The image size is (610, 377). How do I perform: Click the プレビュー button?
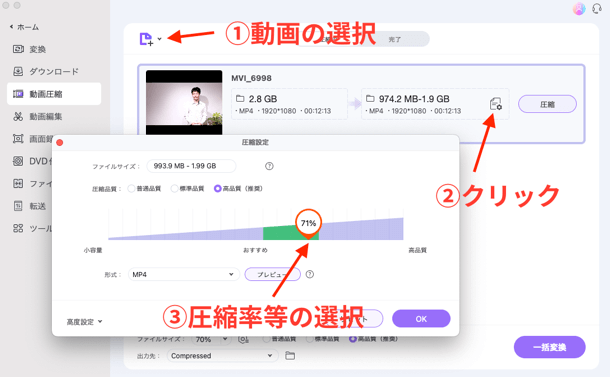pos(272,274)
